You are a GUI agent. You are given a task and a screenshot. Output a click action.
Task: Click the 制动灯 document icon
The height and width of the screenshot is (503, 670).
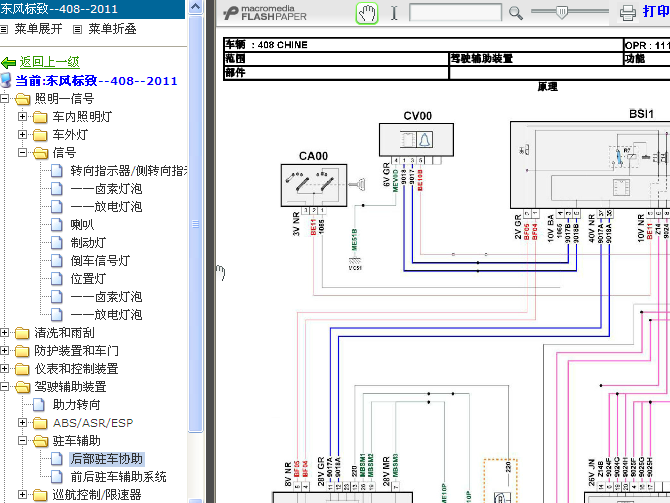pos(57,243)
